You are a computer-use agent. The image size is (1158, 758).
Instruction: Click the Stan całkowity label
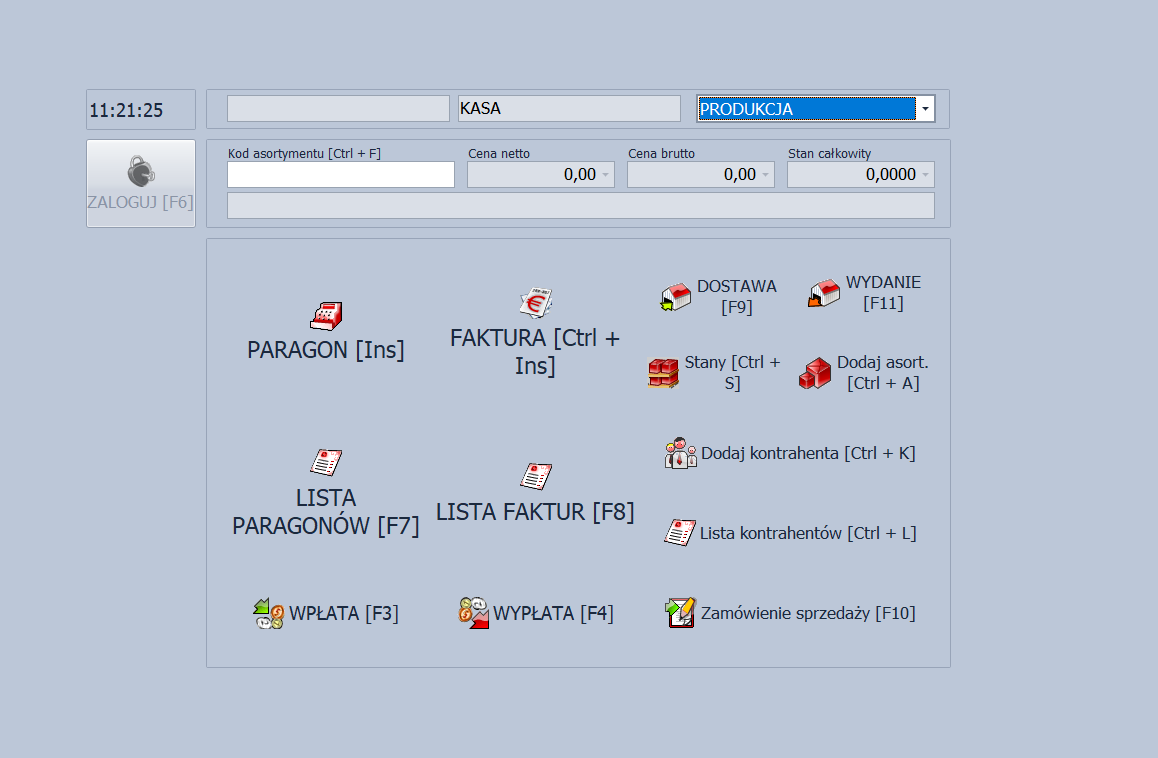[829, 154]
